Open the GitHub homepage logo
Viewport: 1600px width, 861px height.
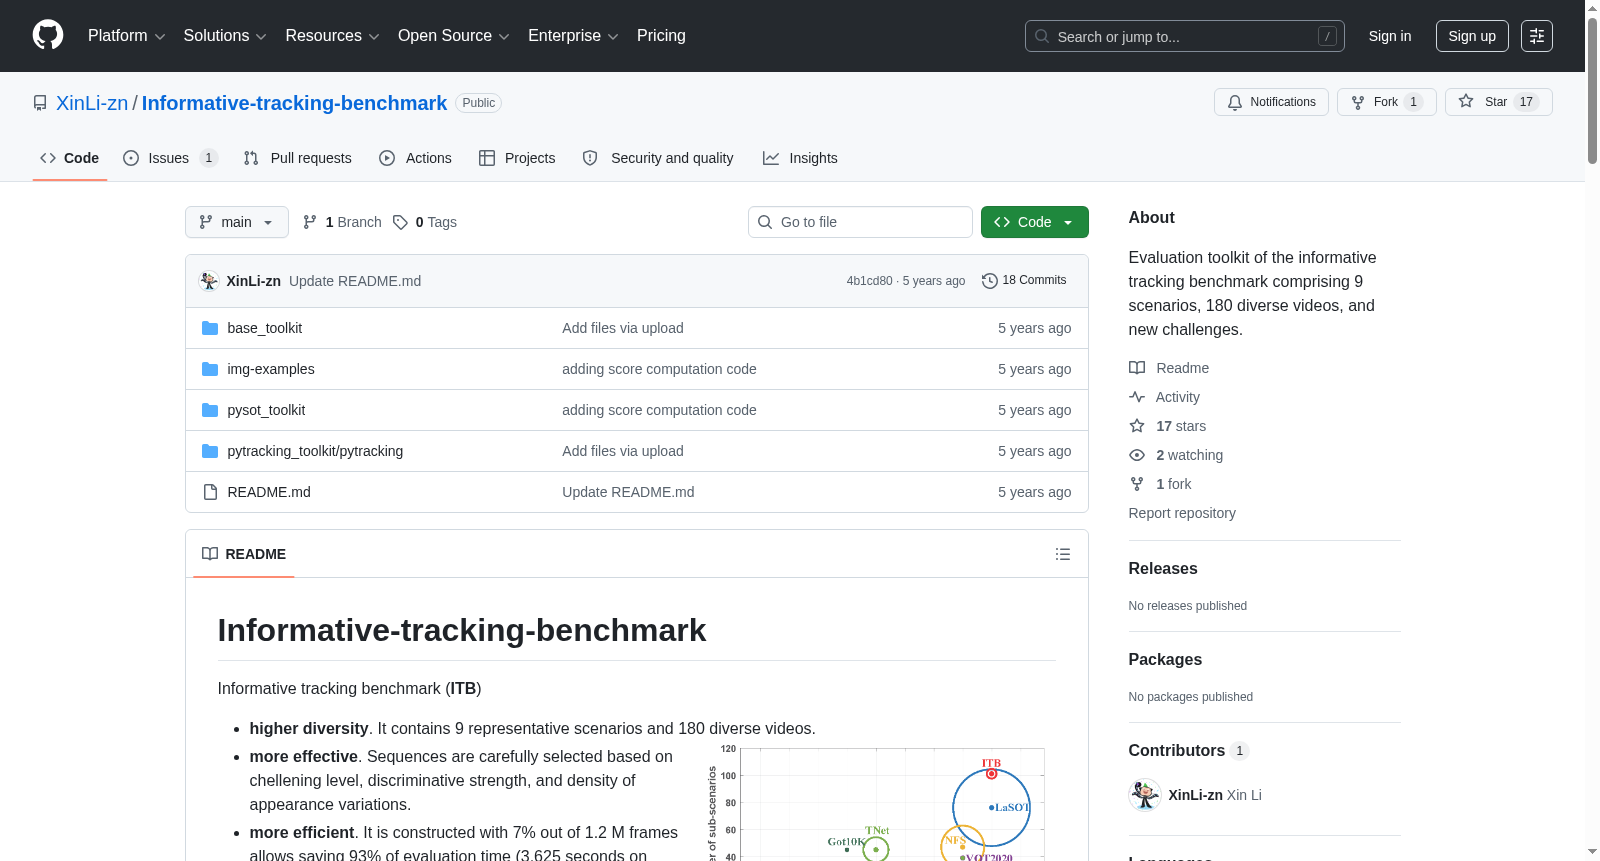[x=48, y=36]
